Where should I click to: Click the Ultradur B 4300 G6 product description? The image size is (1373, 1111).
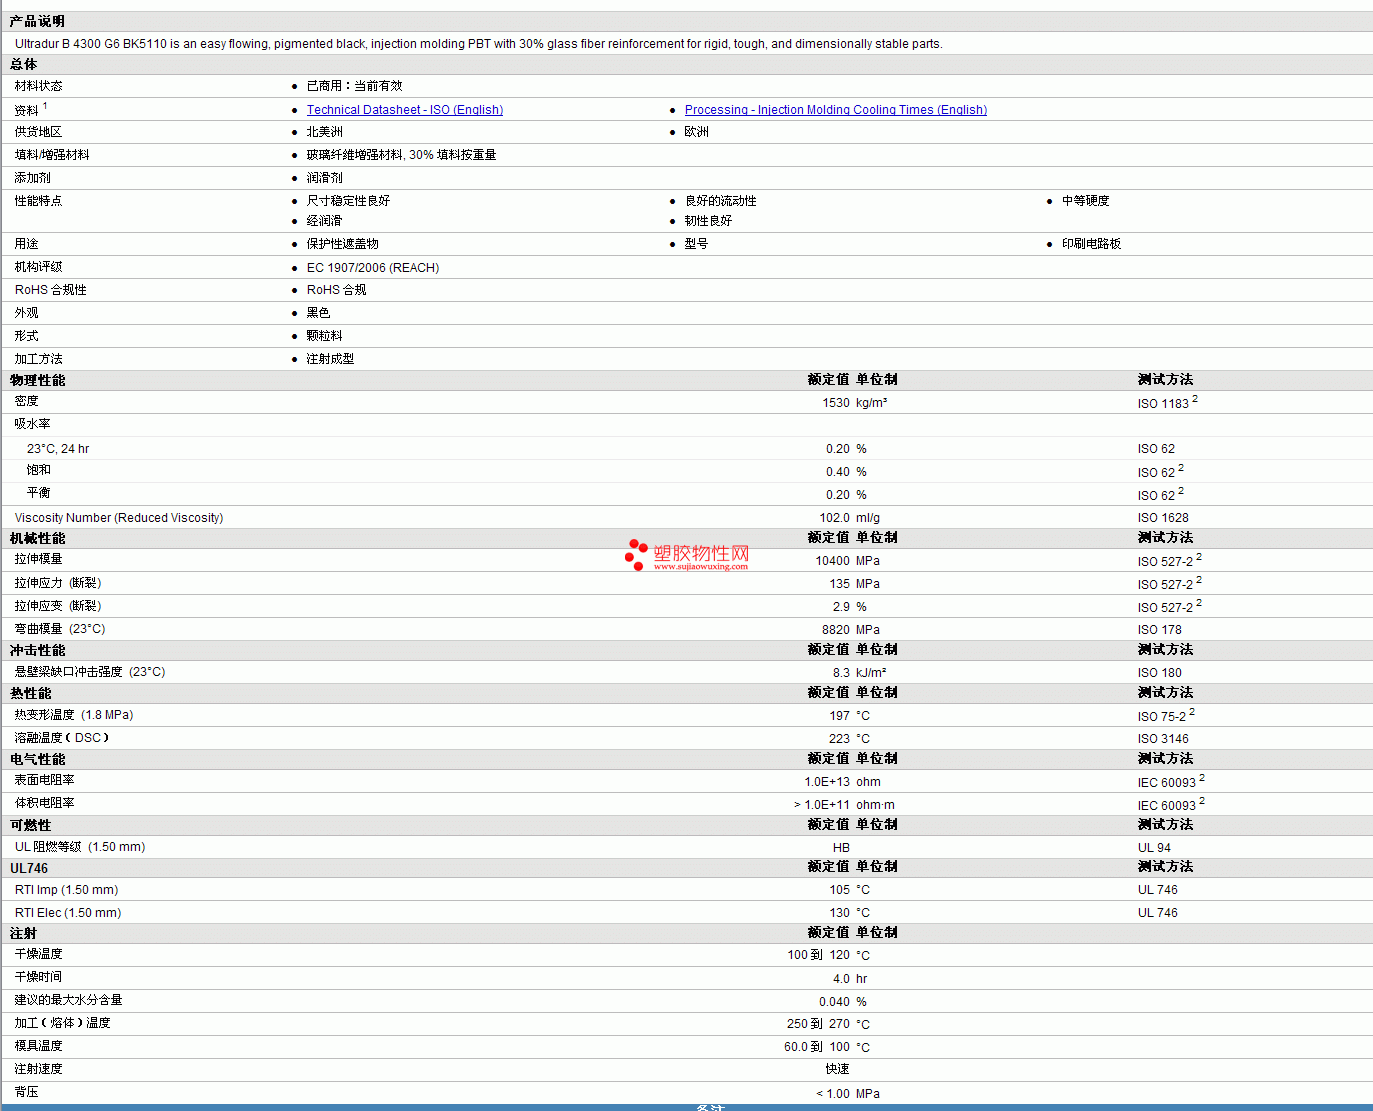[x=479, y=44]
